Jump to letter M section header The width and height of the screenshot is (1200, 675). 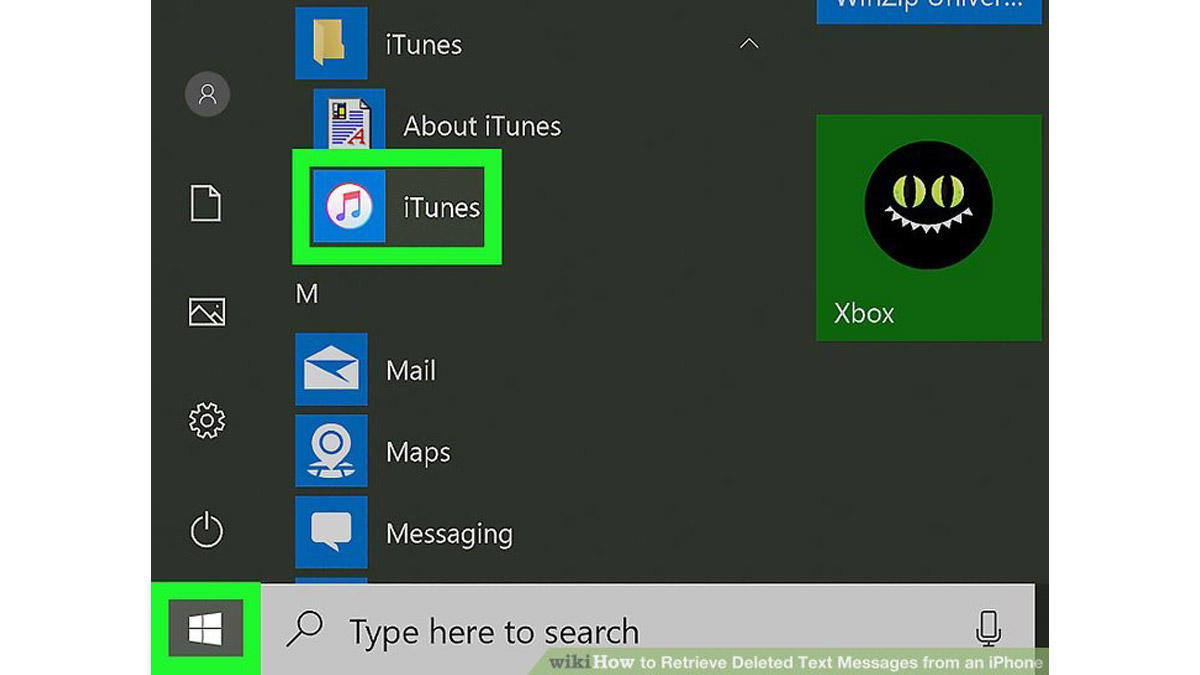click(x=307, y=294)
